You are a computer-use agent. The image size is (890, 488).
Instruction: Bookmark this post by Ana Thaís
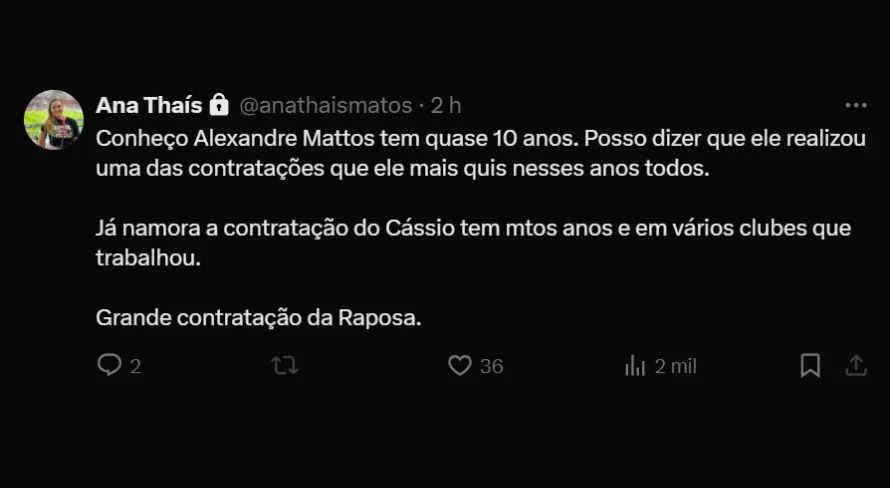coord(810,366)
